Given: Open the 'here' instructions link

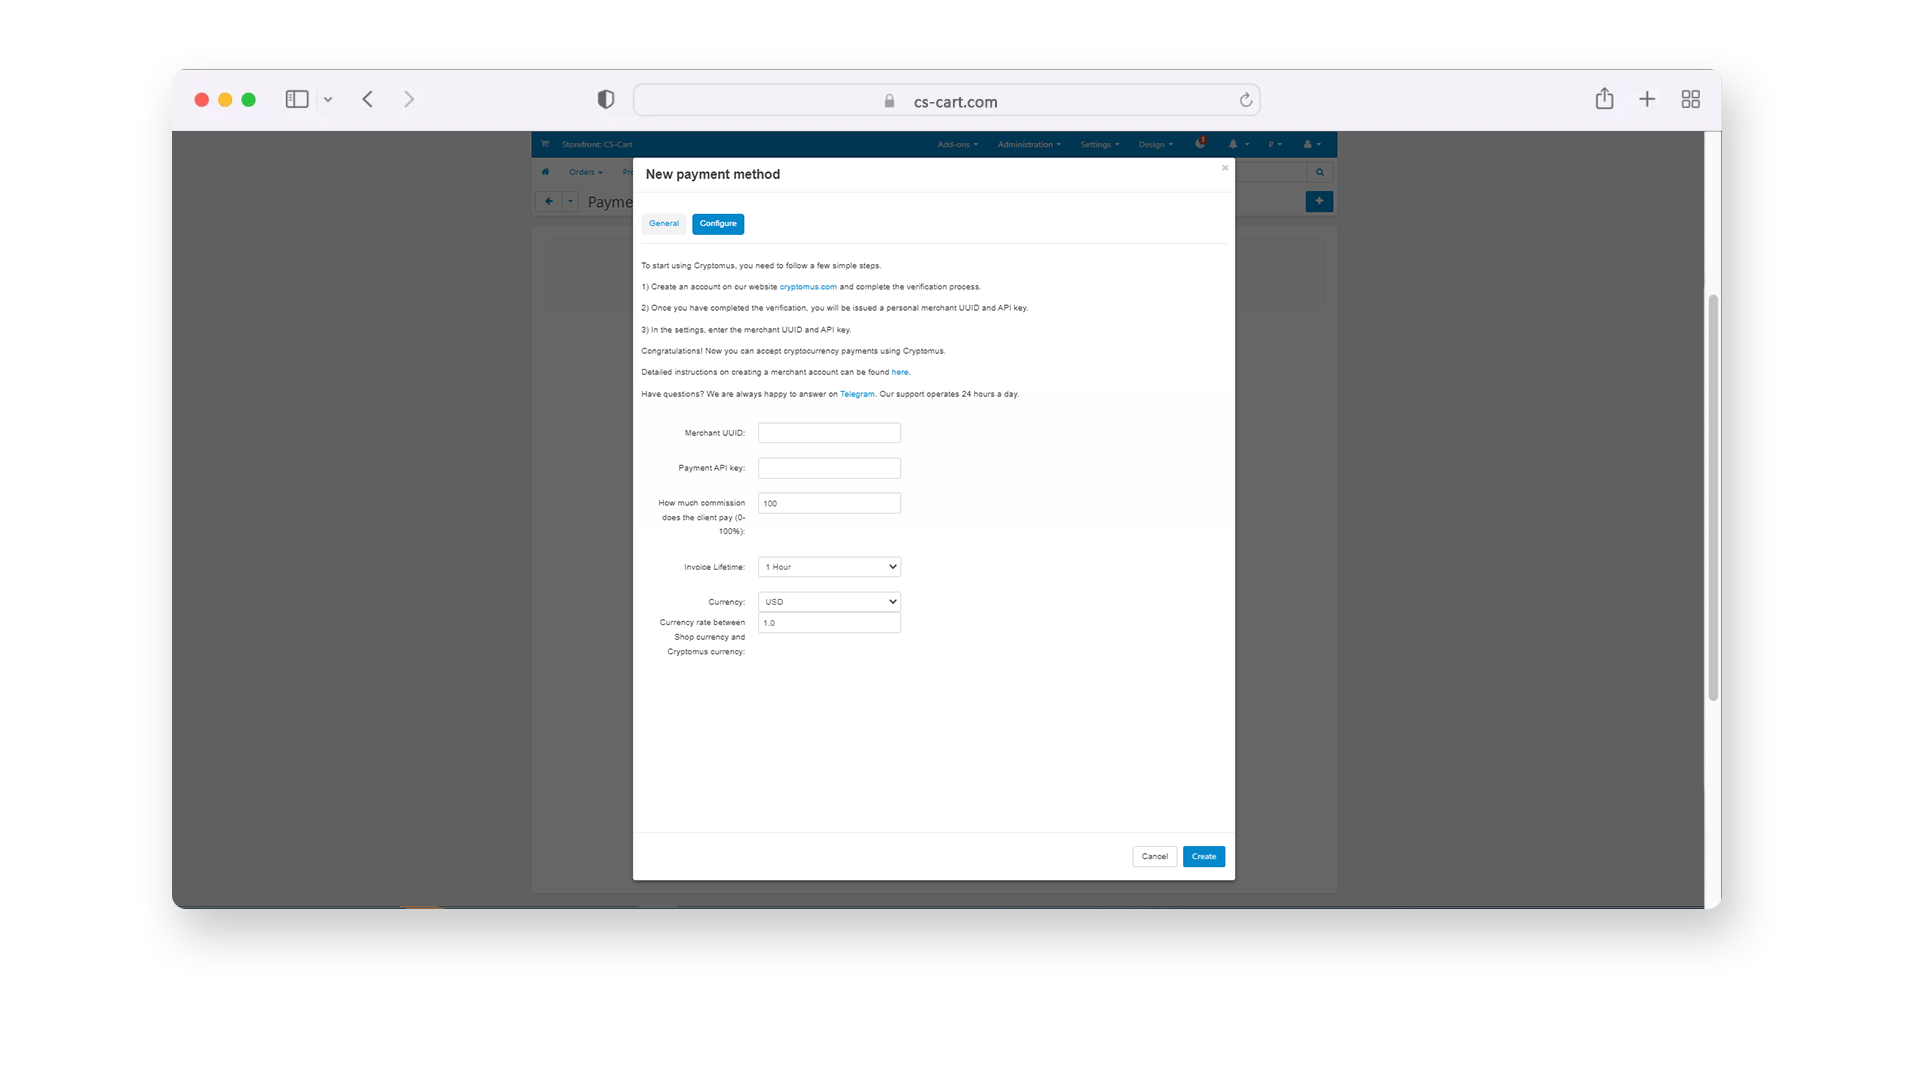Looking at the screenshot, I should 900,372.
